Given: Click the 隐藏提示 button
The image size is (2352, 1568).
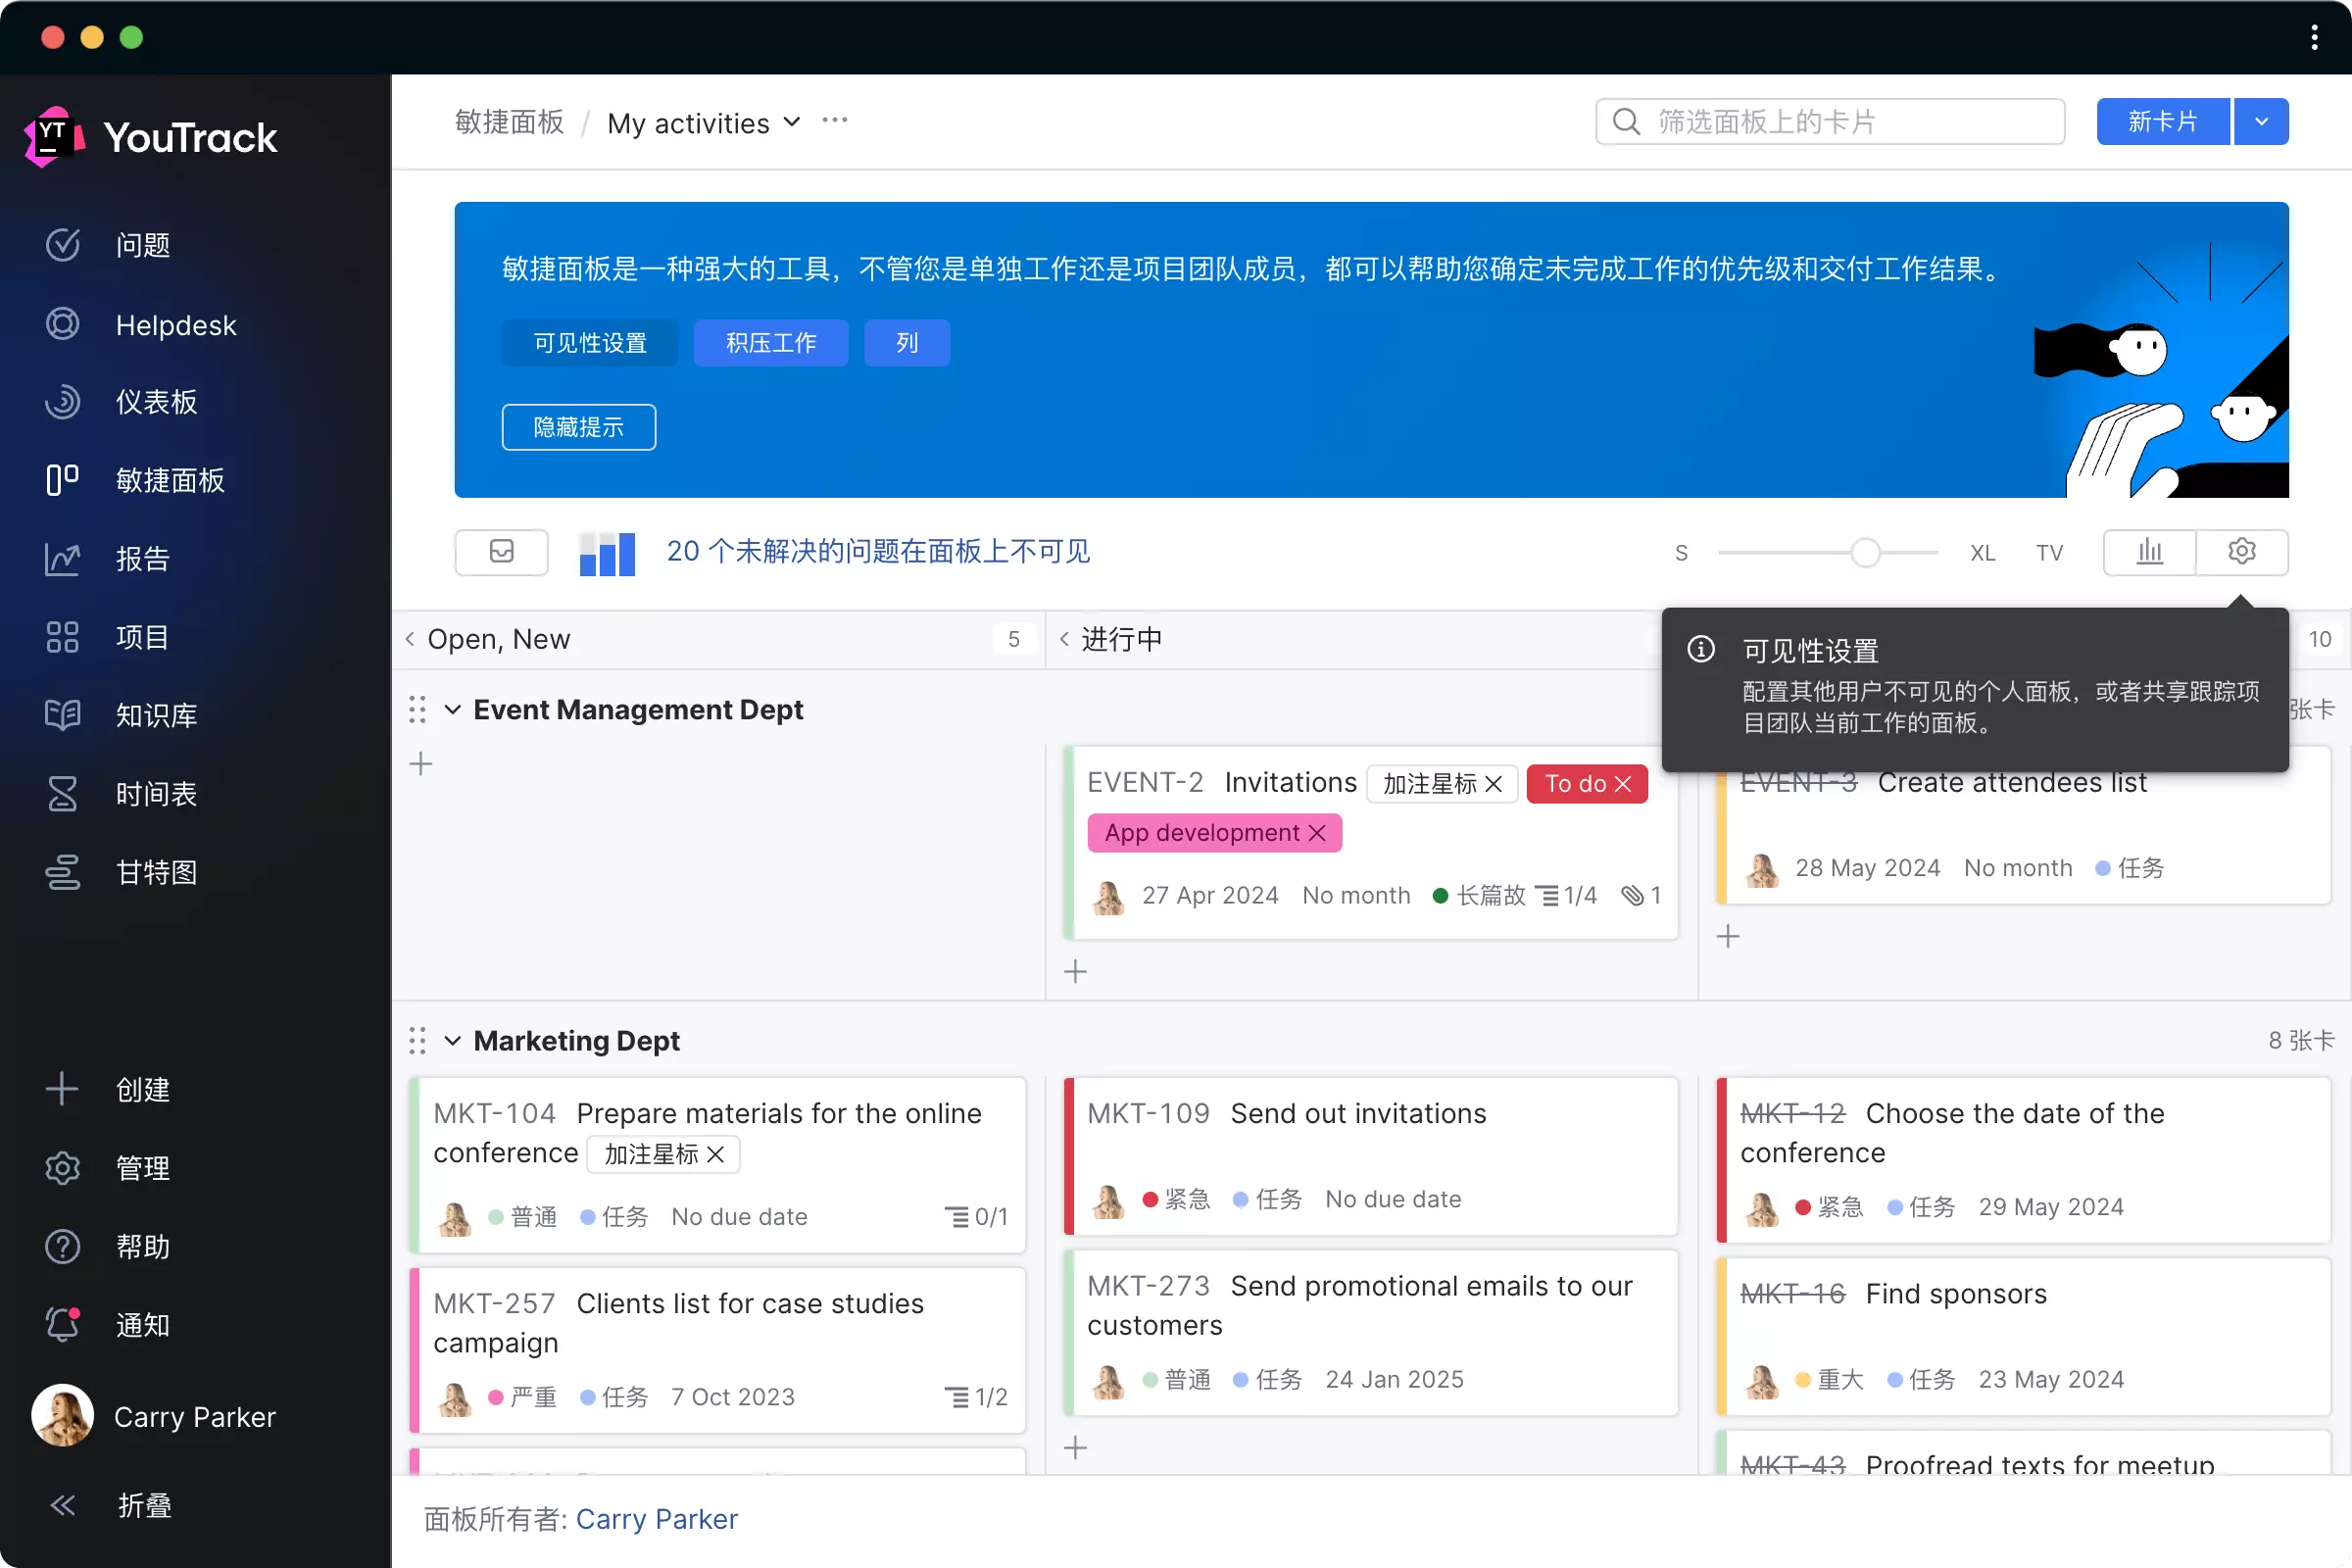Looking at the screenshot, I should click(x=578, y=426).
